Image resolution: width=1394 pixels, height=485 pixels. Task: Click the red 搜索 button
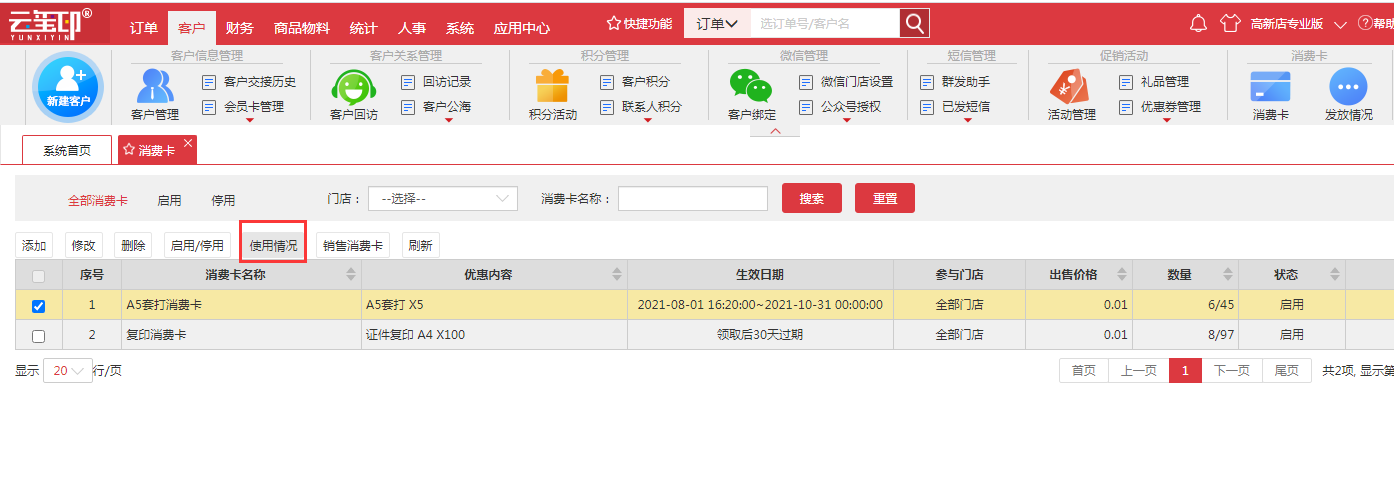pos(812,199)
